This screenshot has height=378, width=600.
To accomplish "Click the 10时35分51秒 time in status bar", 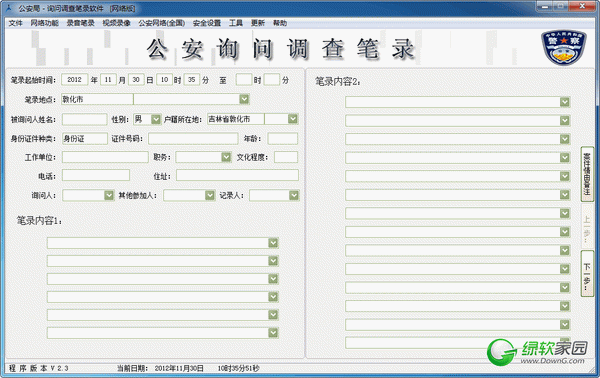I will (238, 368).
